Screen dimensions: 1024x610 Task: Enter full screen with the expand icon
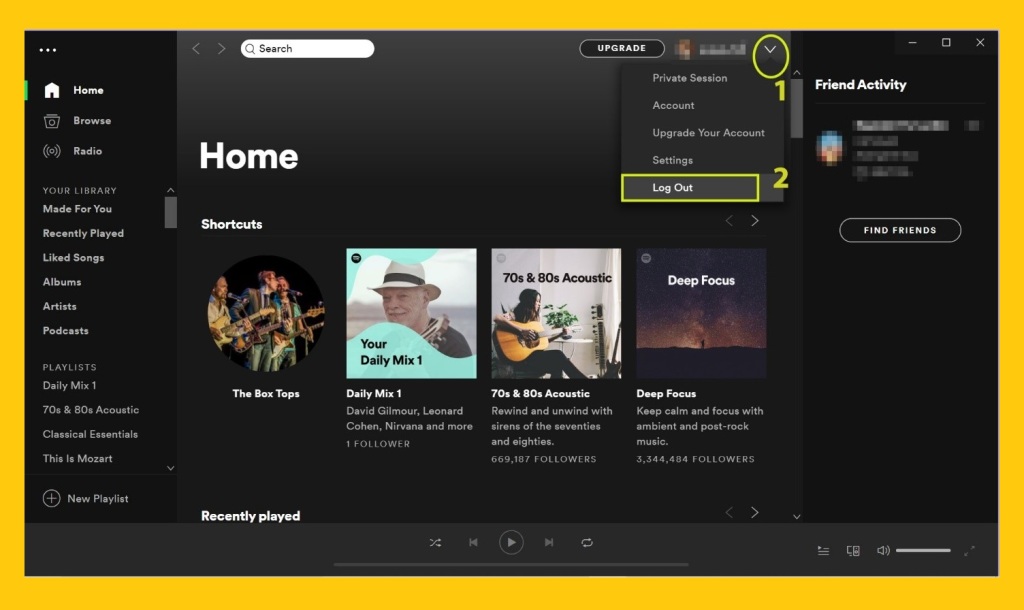click(970, 551)
